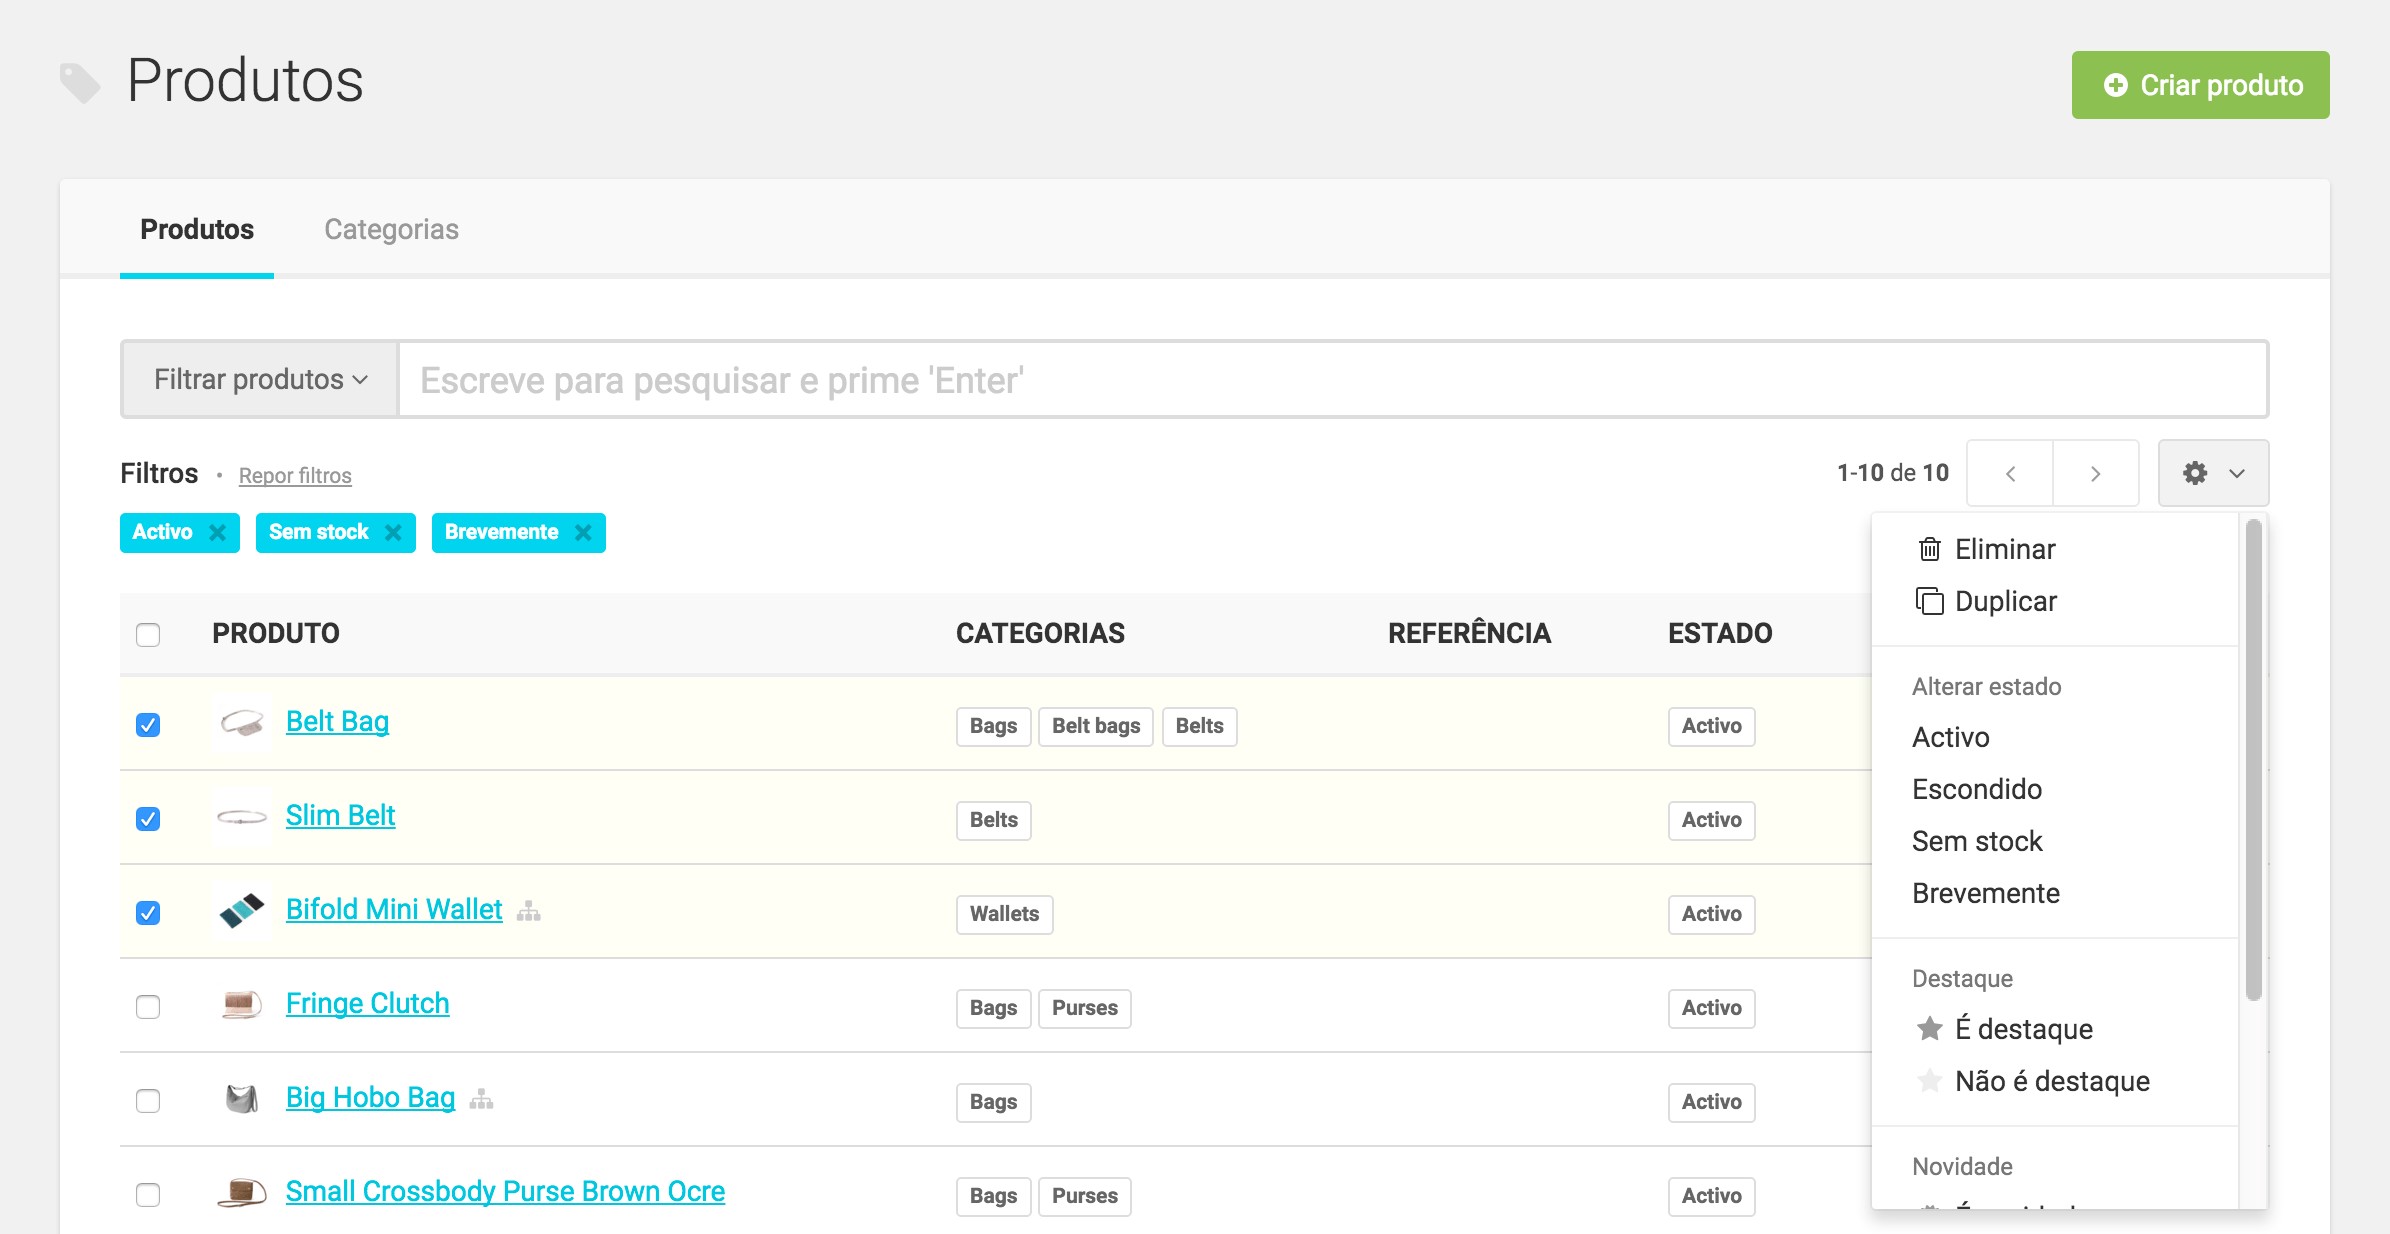2390x1234 pixels.
Task: Click the star icon for É destaque
Action: click(1930, 1029)
